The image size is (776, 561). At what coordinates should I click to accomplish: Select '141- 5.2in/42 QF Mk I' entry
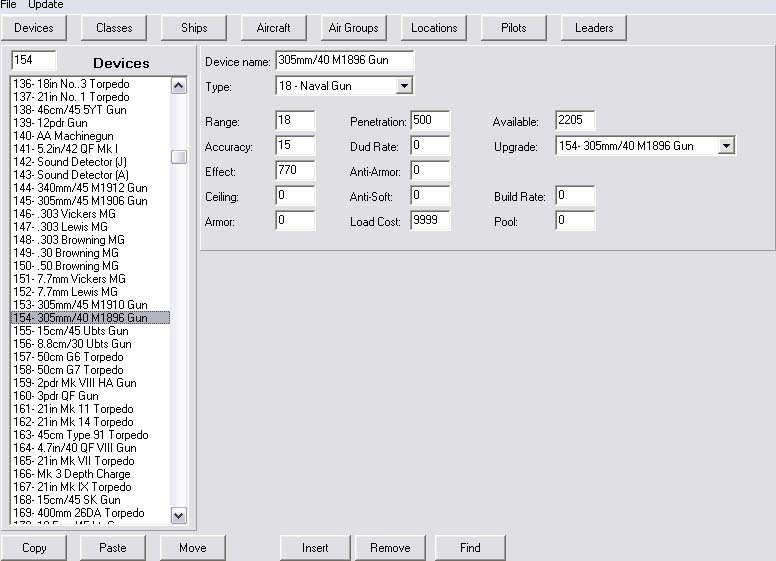coord(90,149)
